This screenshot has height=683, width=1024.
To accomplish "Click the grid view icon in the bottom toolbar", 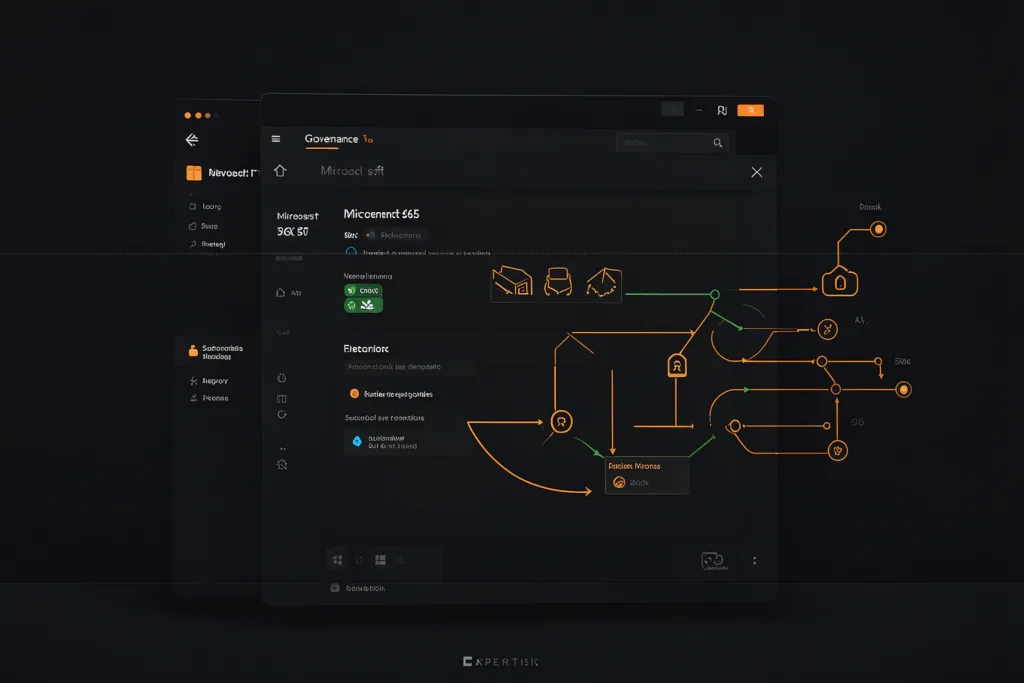I will point(380,560).
